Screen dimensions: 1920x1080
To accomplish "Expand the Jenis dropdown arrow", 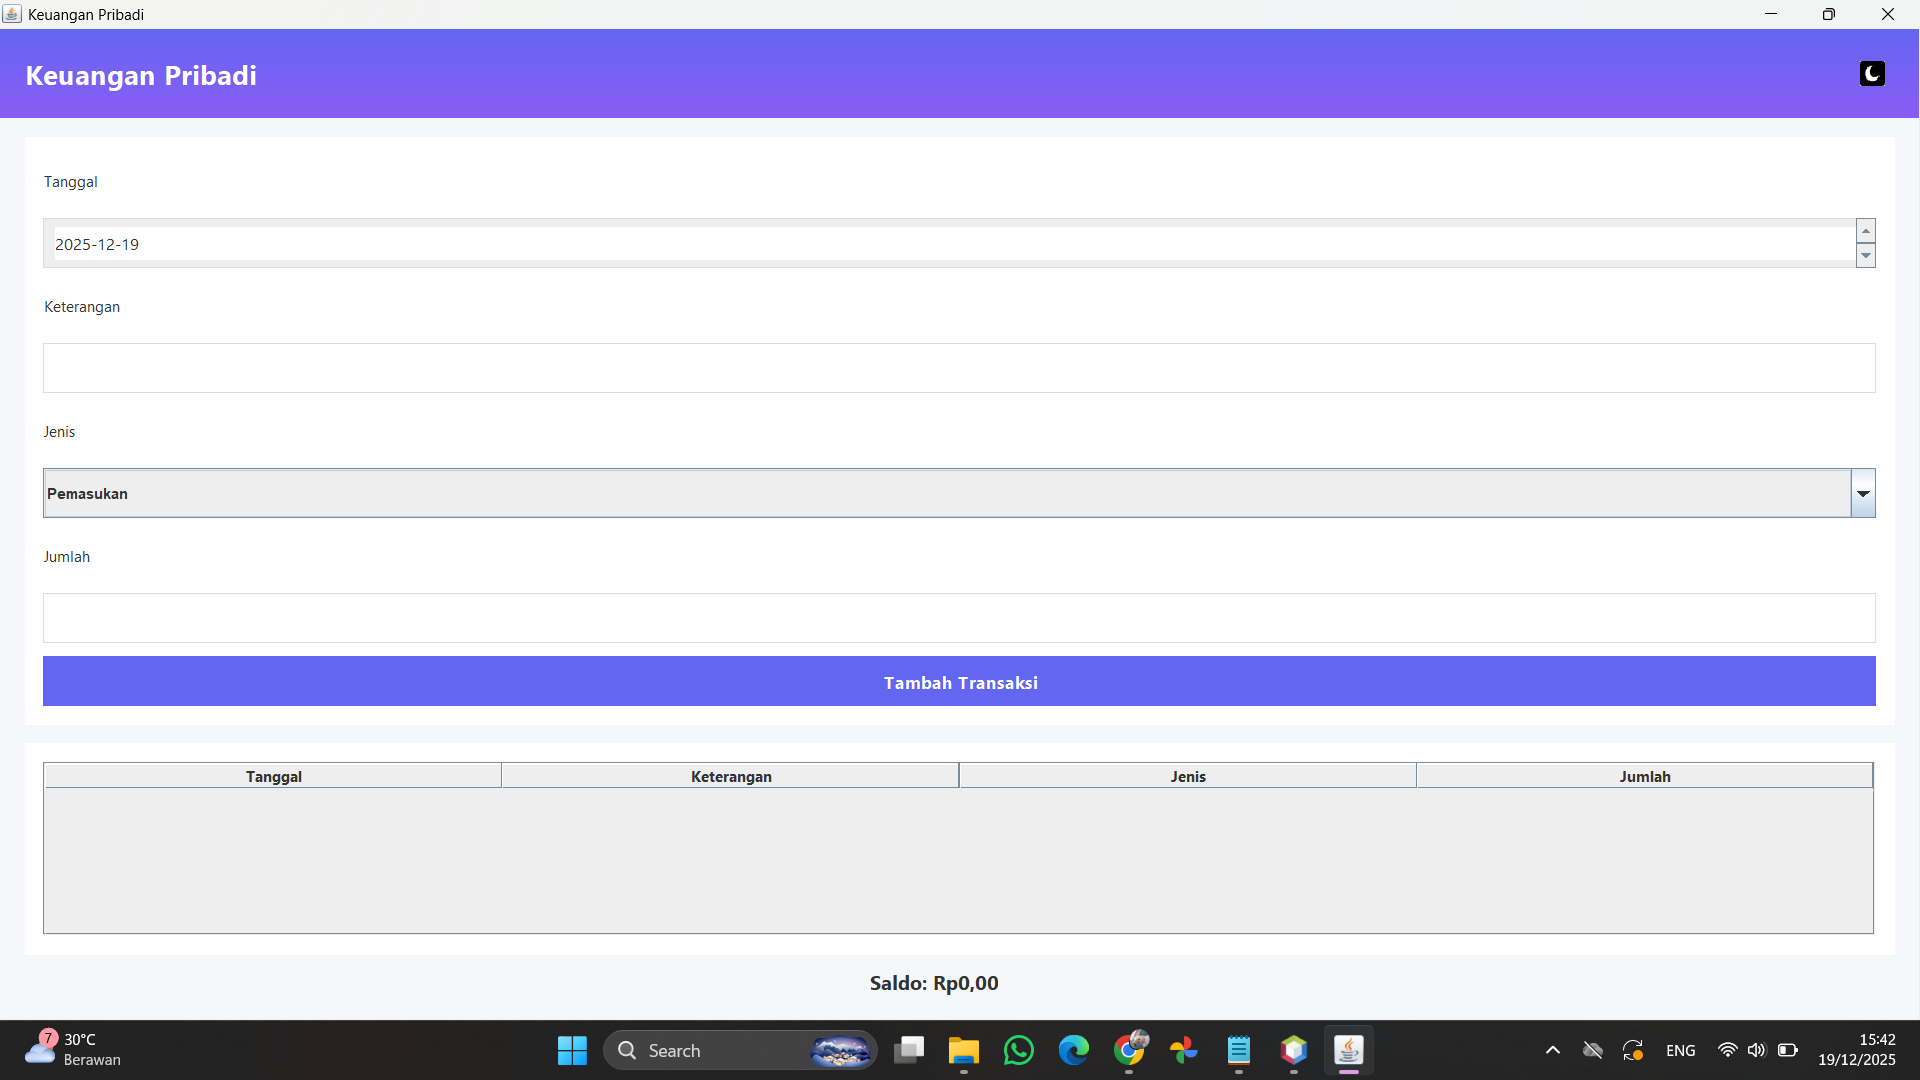I will 1863,494.
